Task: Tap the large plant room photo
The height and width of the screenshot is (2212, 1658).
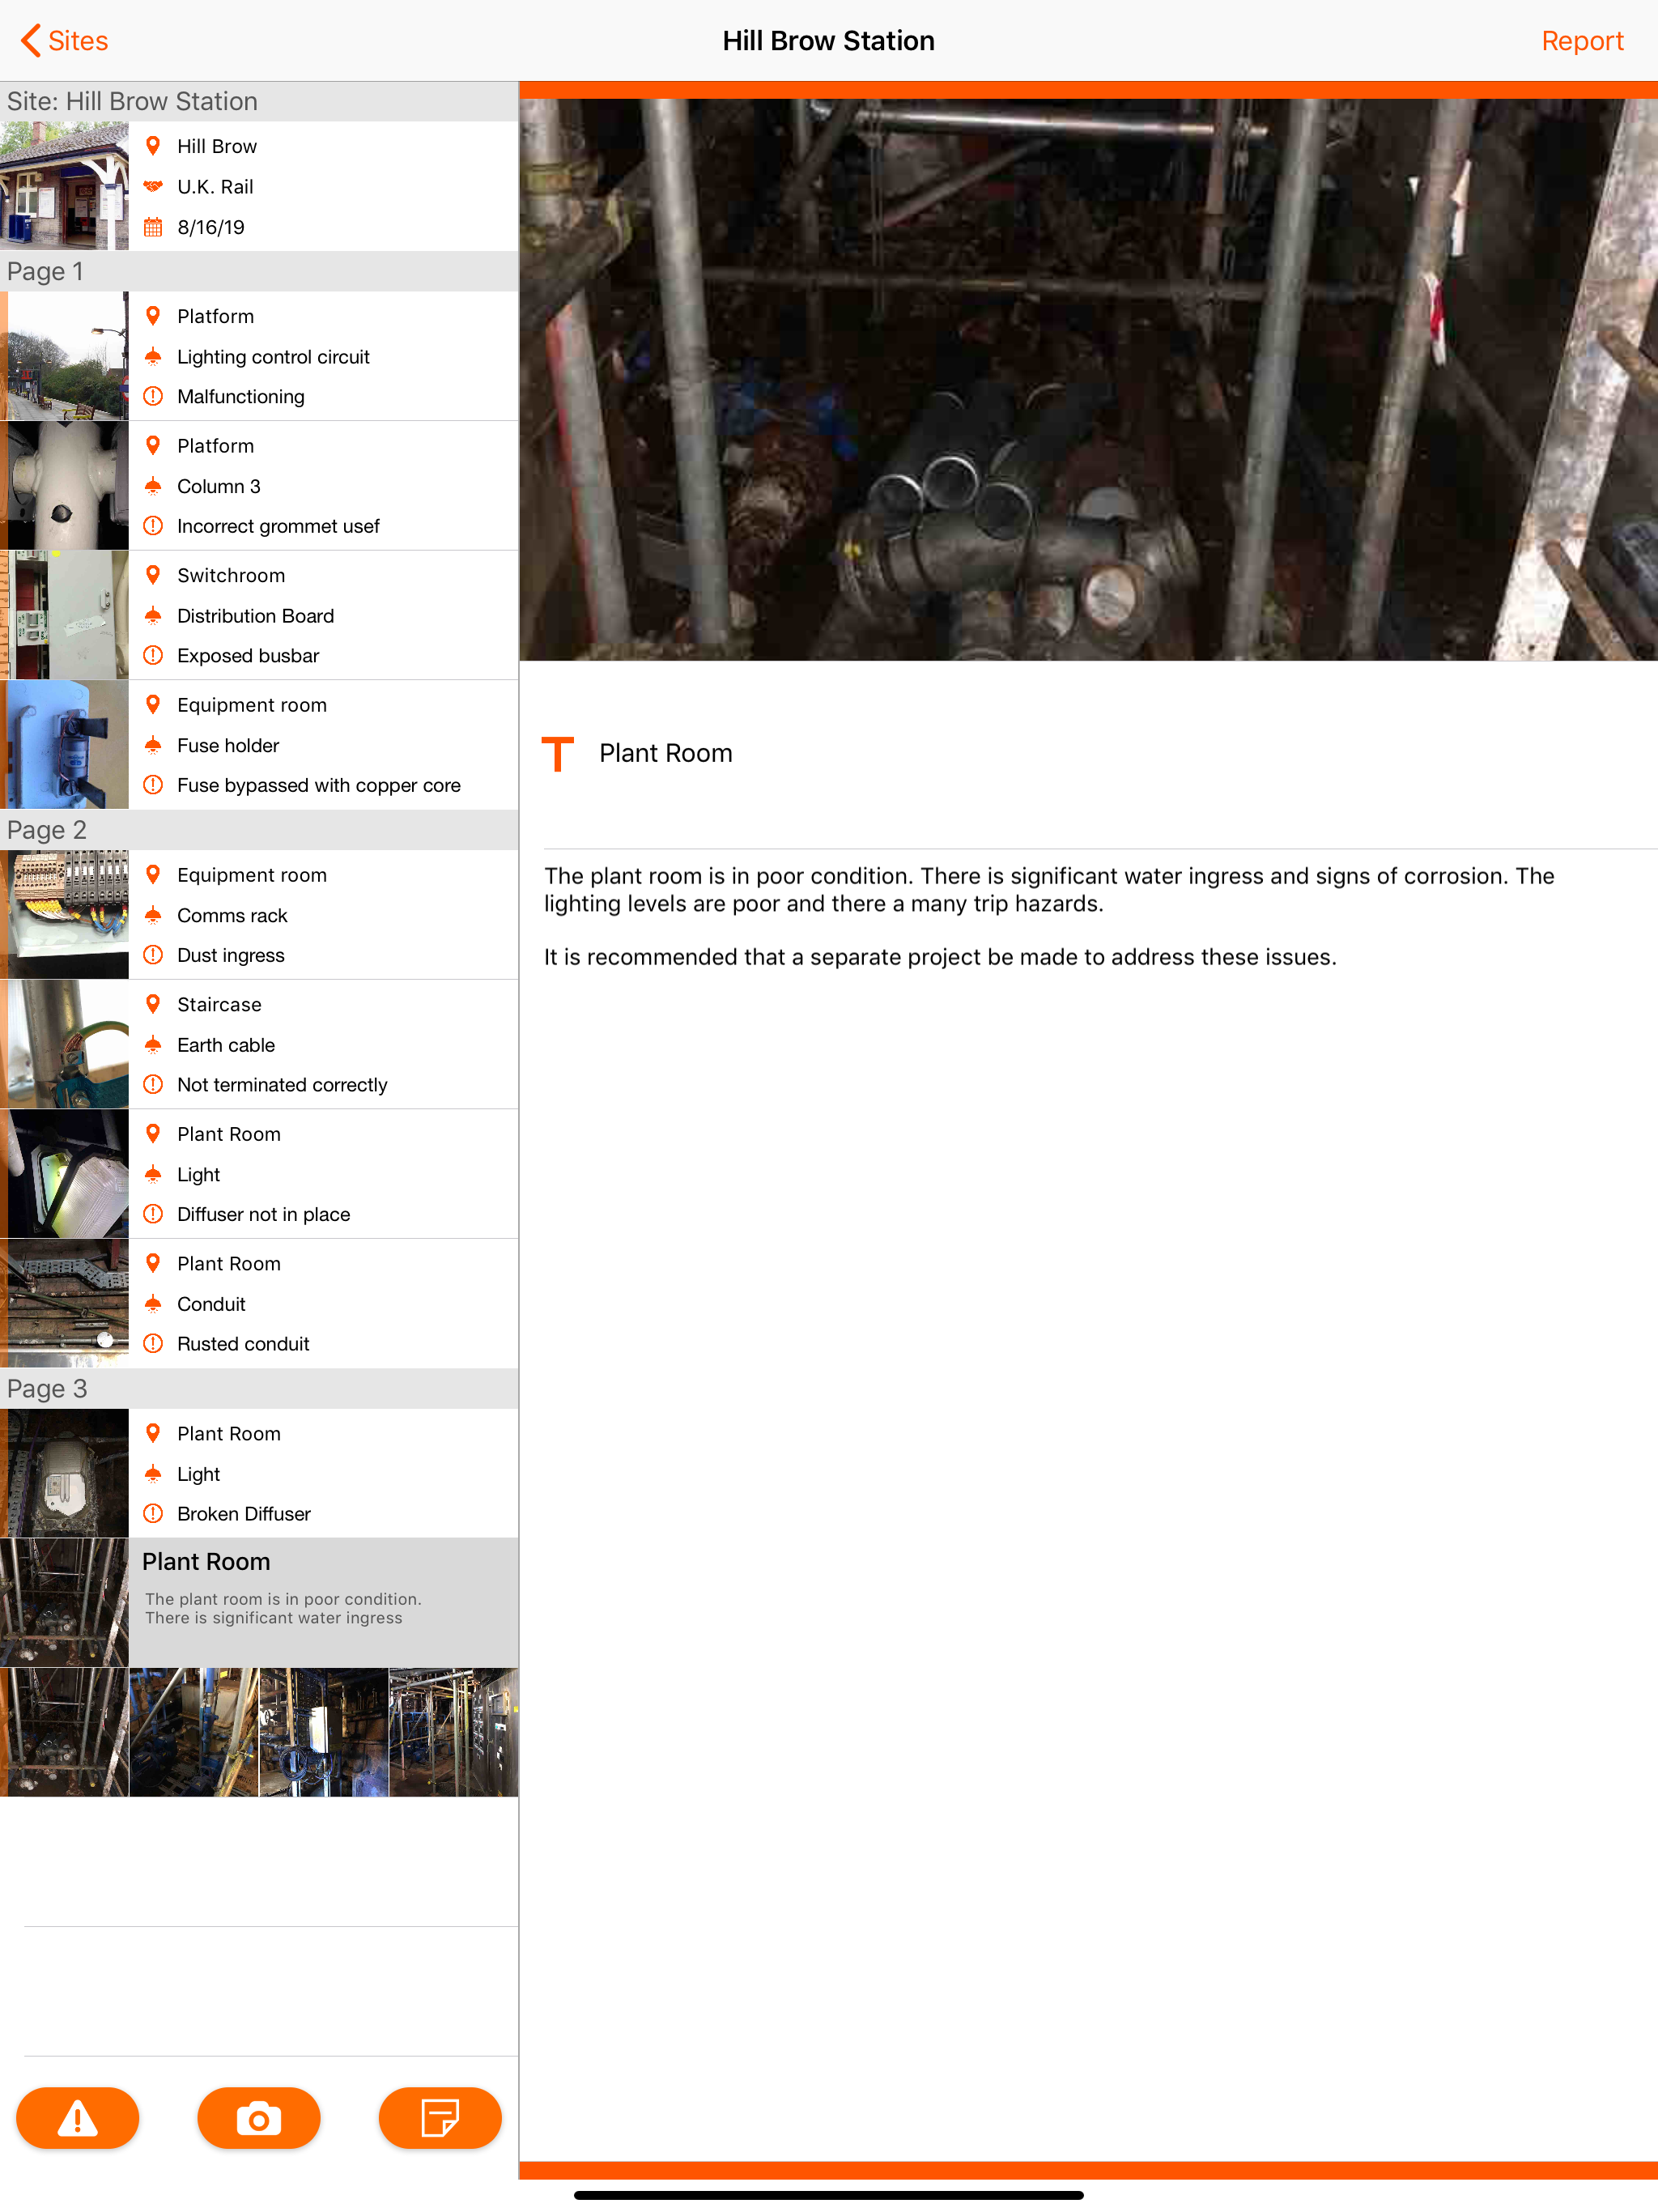Action: click(x=1088, y=379)
